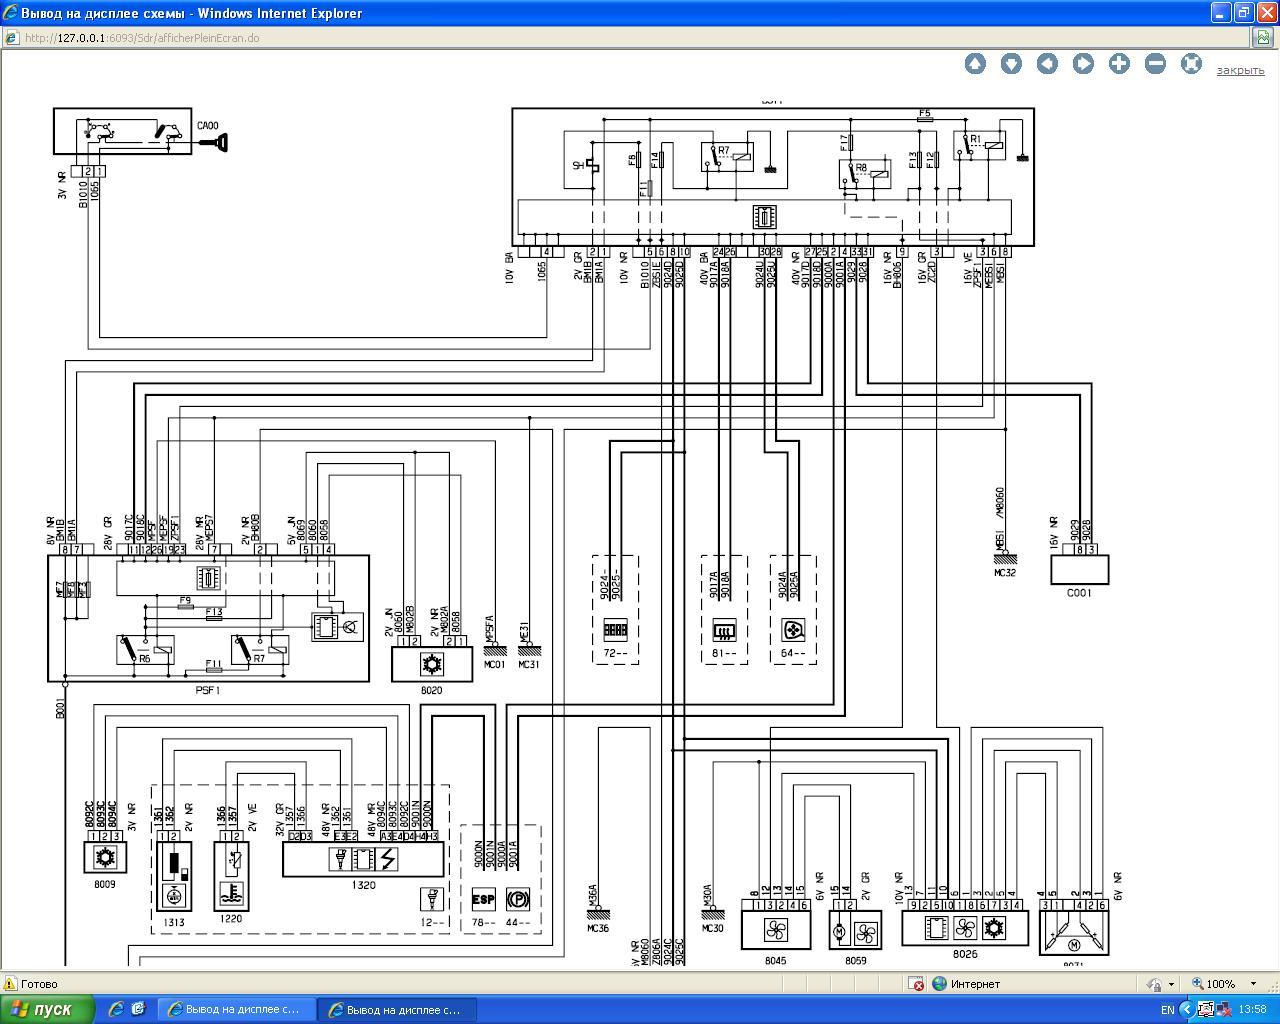Select the compressor symbol in component 8020
Screen dimensions: 1280x1024
(x=431, y=664)
